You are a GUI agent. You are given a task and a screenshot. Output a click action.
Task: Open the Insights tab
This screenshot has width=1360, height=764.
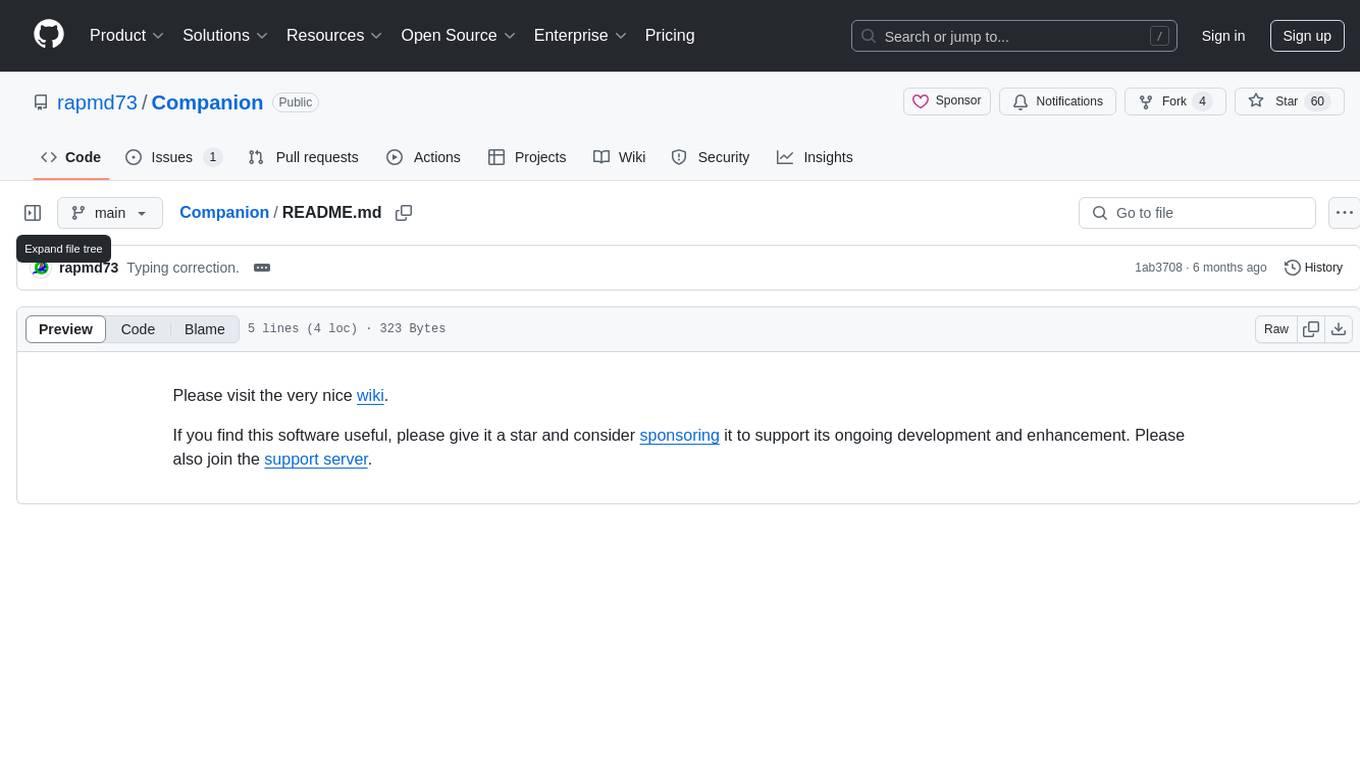[x=815, y=157]
